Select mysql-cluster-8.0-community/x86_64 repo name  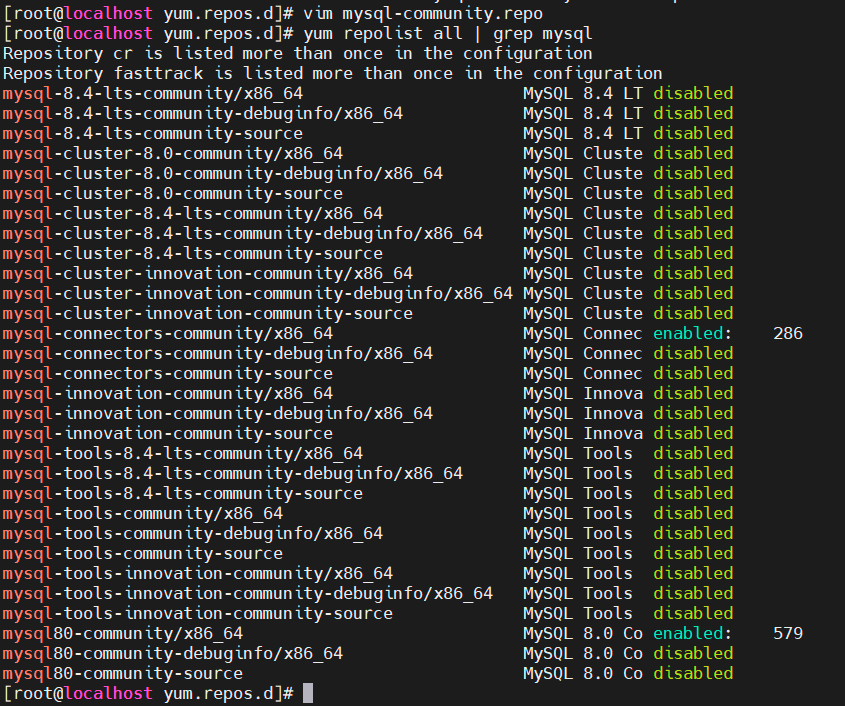[x=173, y=153]
